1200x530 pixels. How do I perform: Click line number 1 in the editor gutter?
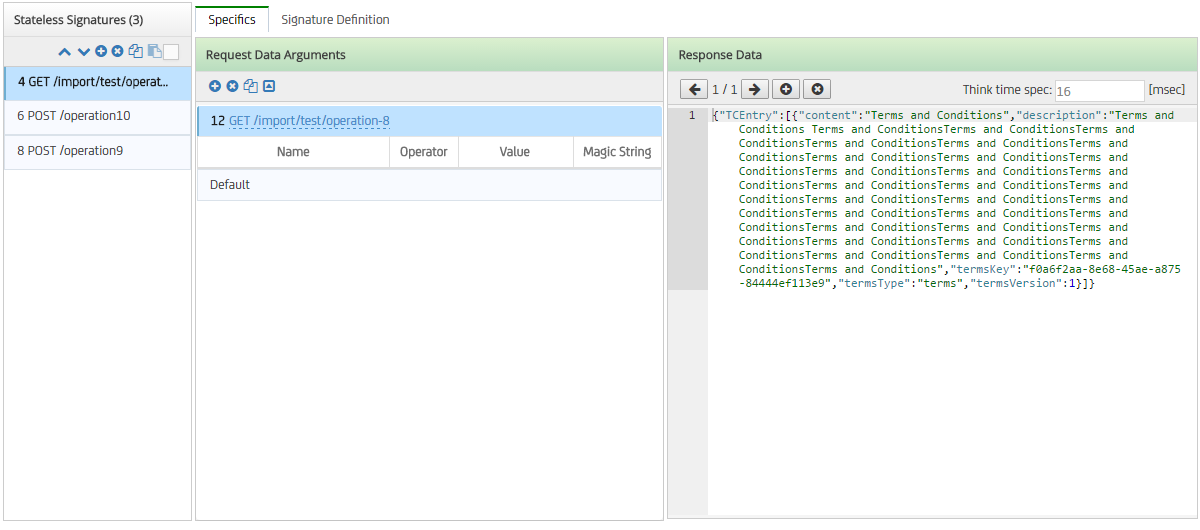(691, 115)
